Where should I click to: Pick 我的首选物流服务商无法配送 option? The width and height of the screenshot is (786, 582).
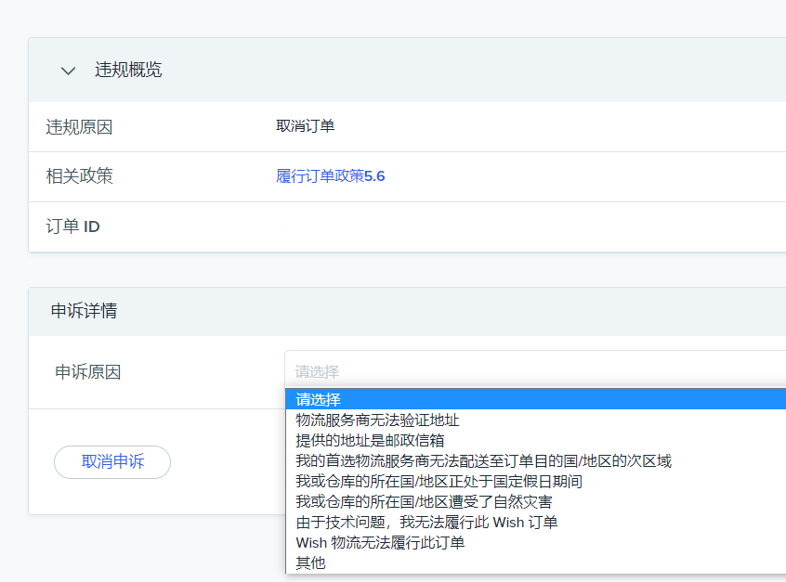[483, 461]
